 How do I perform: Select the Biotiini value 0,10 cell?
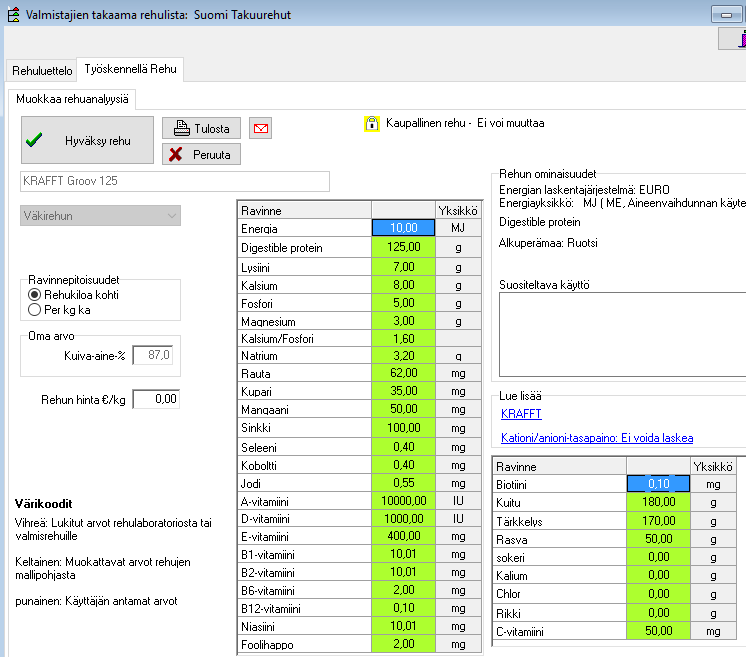coord(658,484)
